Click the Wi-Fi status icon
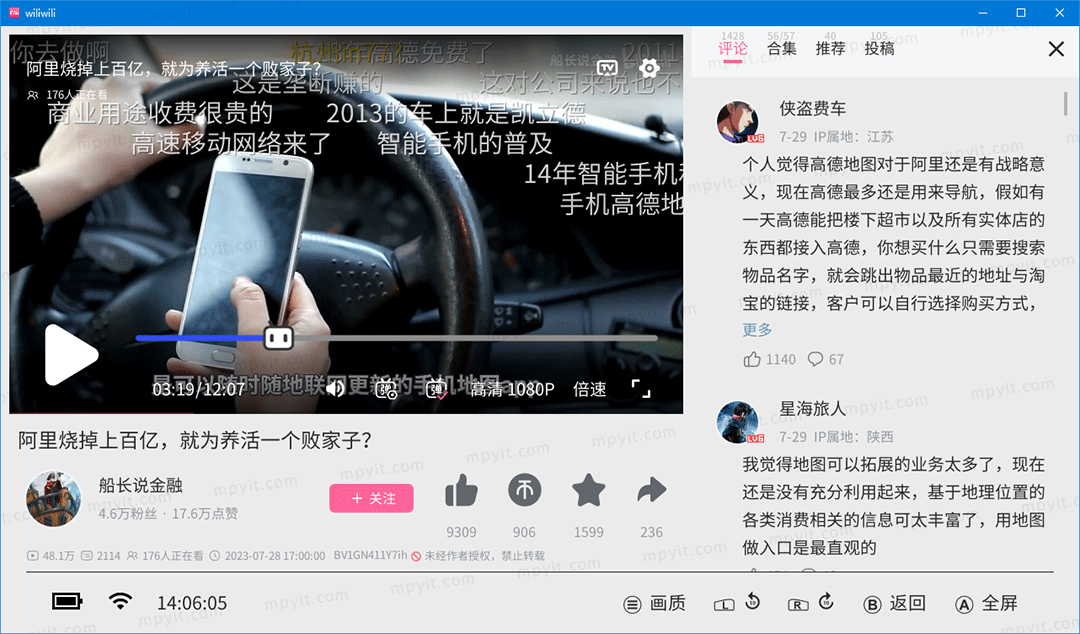 [x=121, y=601]
